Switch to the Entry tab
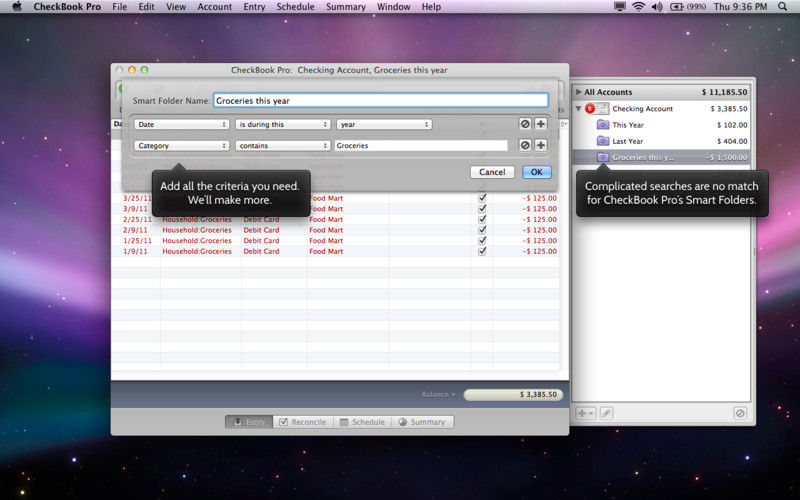This screenshot has width=800, height=500. click(249, 422)
